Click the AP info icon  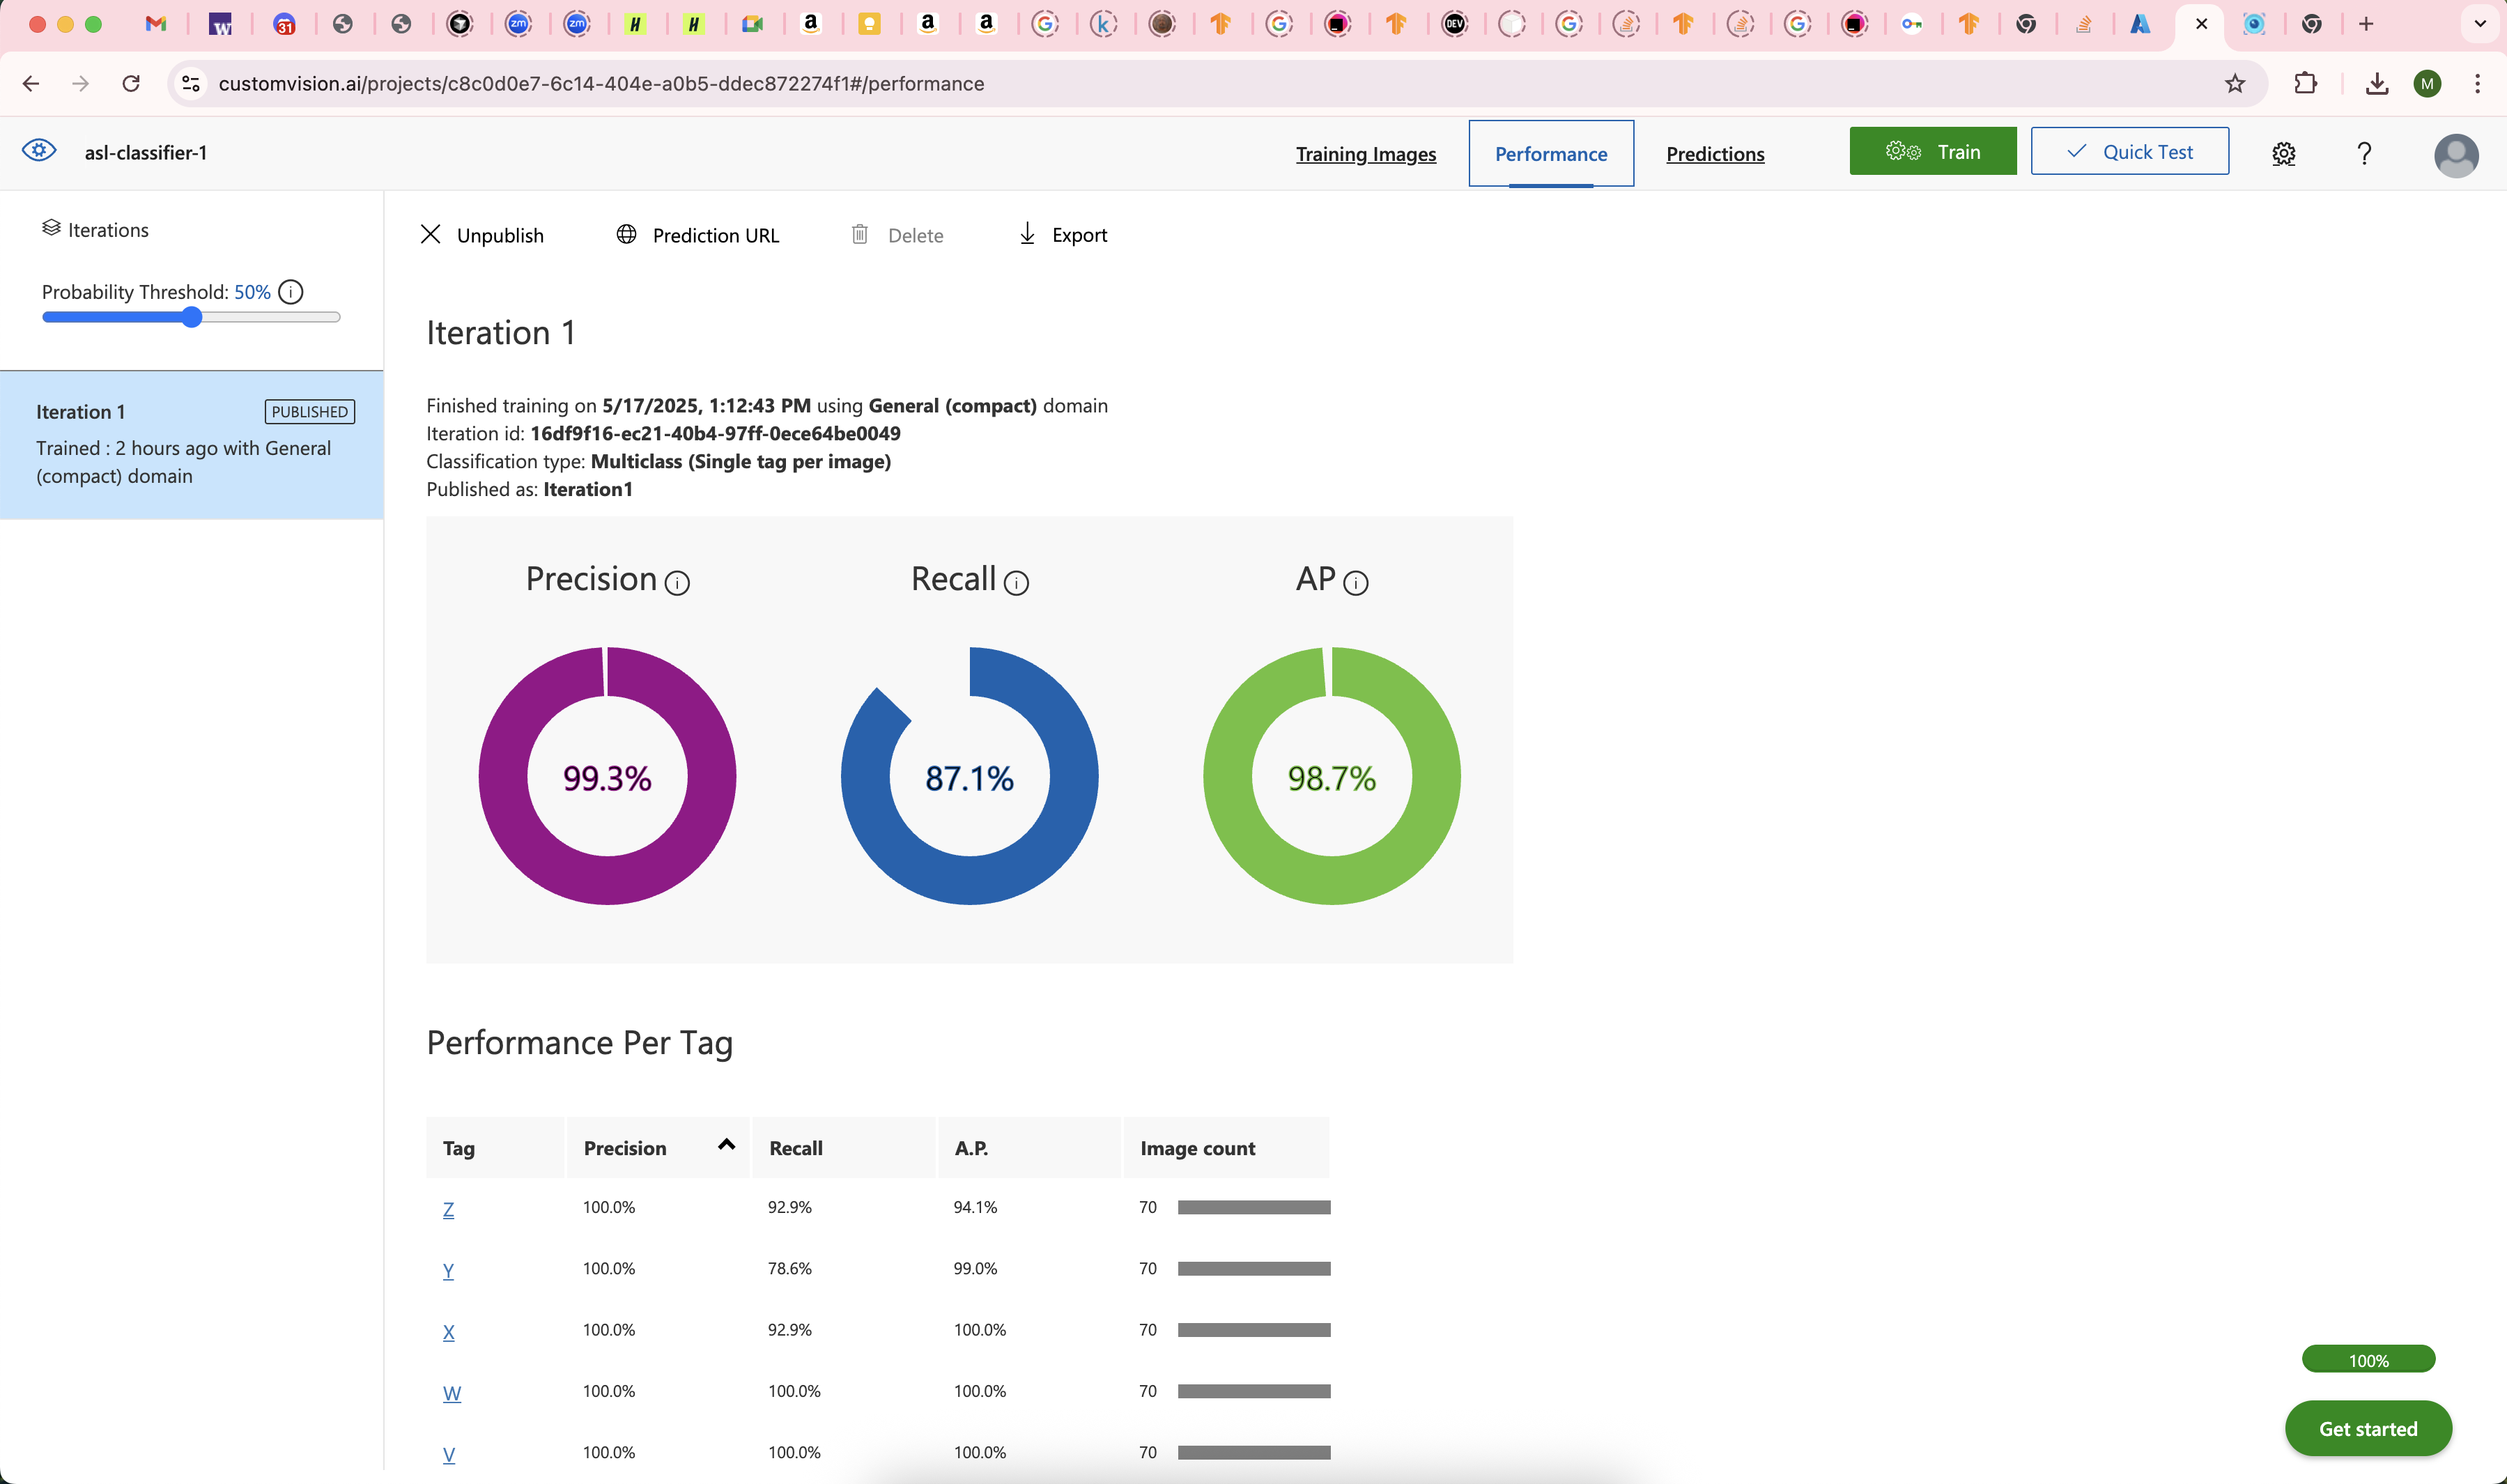pyautogui.click(x=1355, y=583)
